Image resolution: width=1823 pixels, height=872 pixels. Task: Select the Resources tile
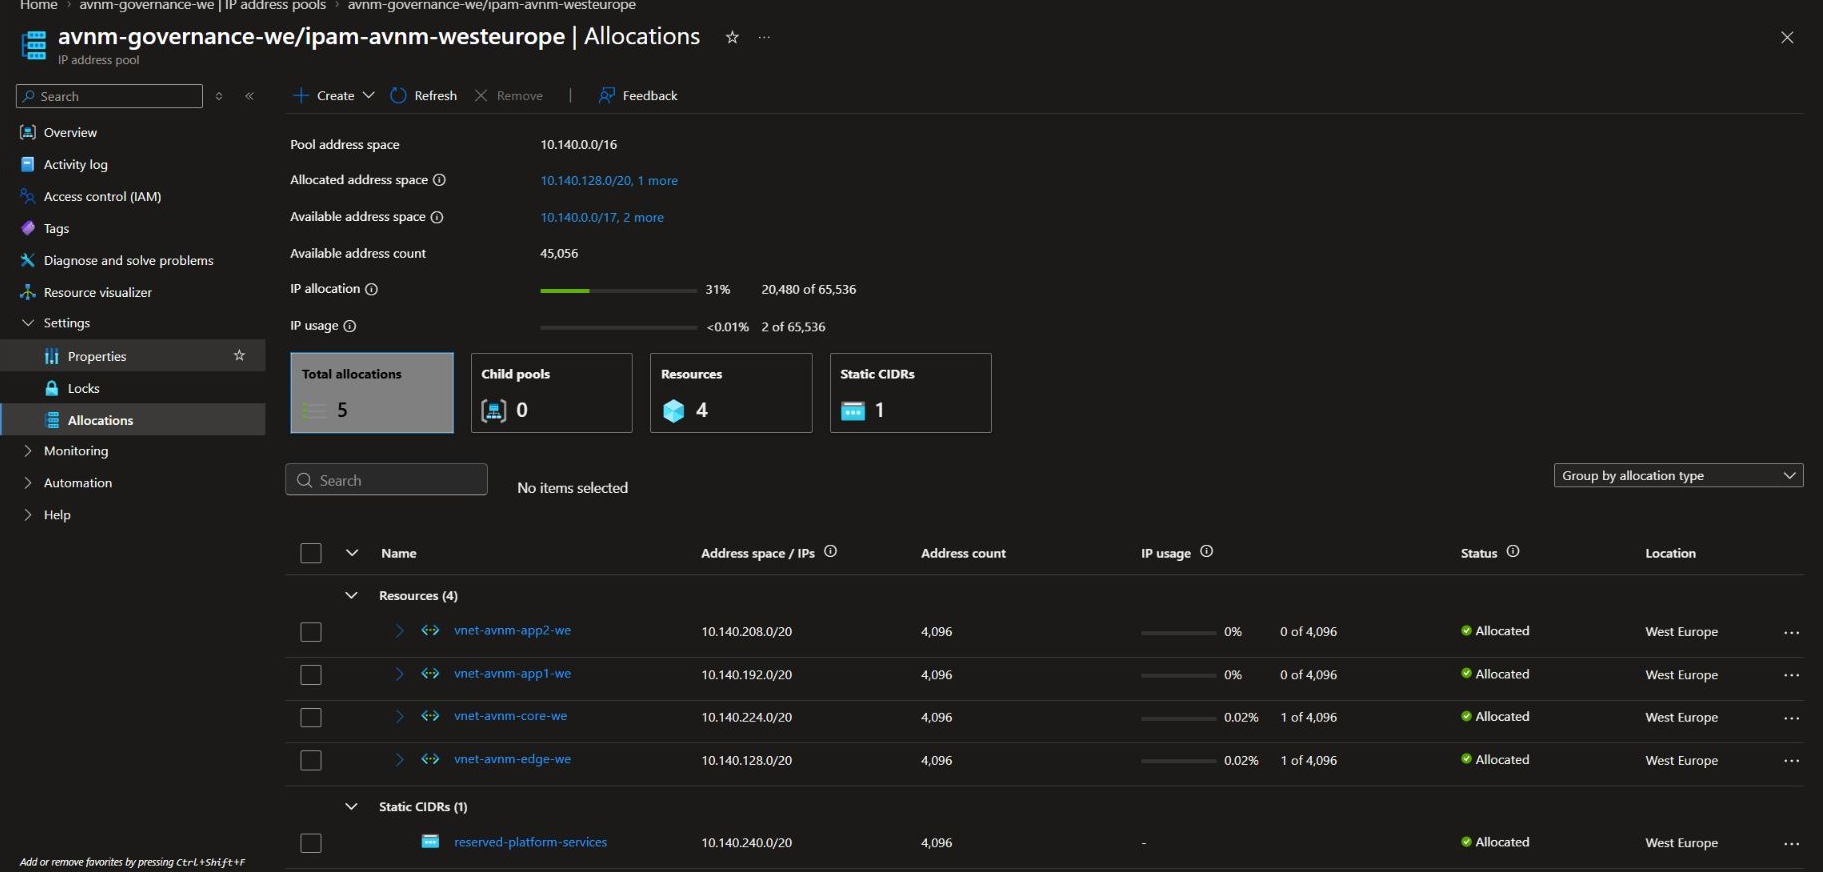click(731, 393)
